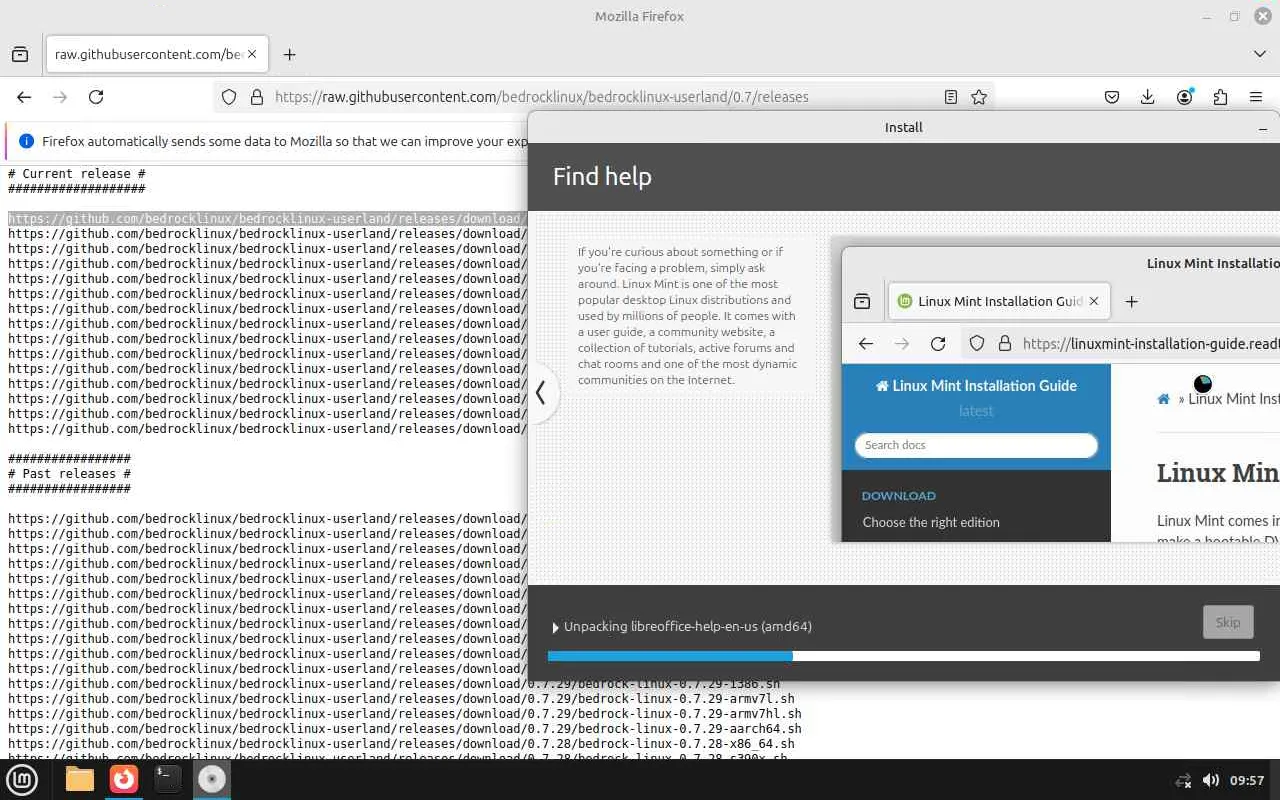Bookmark this page with the star
This screenshot has height=800, width=1280.
[979, 97]
